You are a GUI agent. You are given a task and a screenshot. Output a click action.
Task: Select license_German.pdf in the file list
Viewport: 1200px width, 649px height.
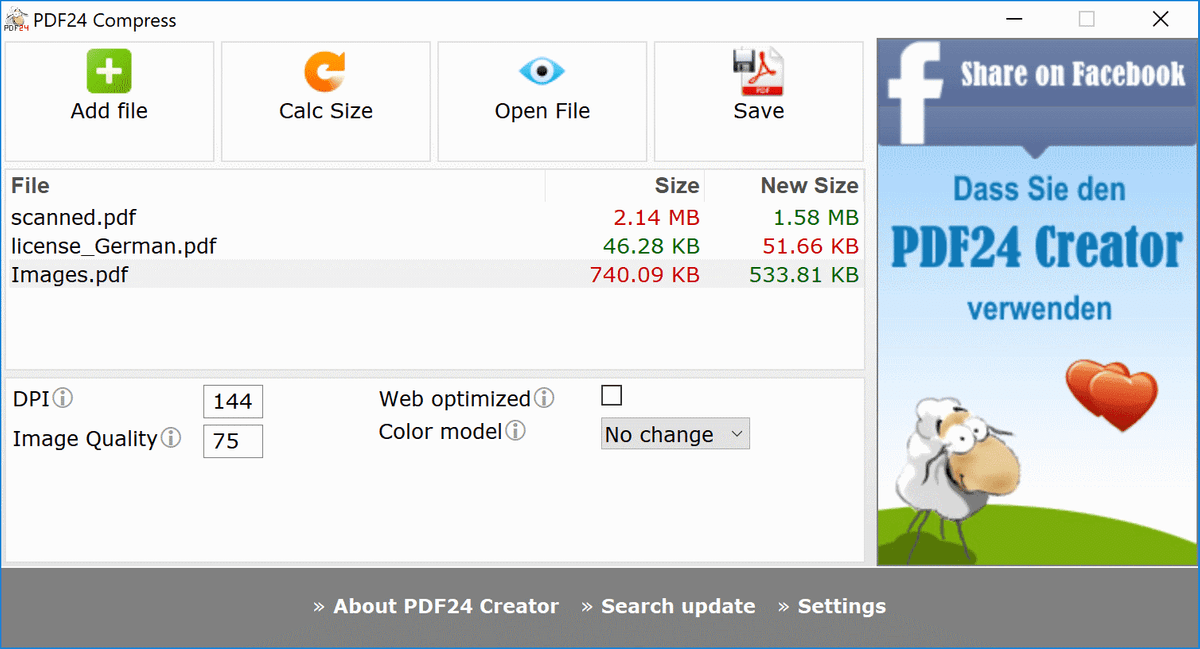point(114,245)
